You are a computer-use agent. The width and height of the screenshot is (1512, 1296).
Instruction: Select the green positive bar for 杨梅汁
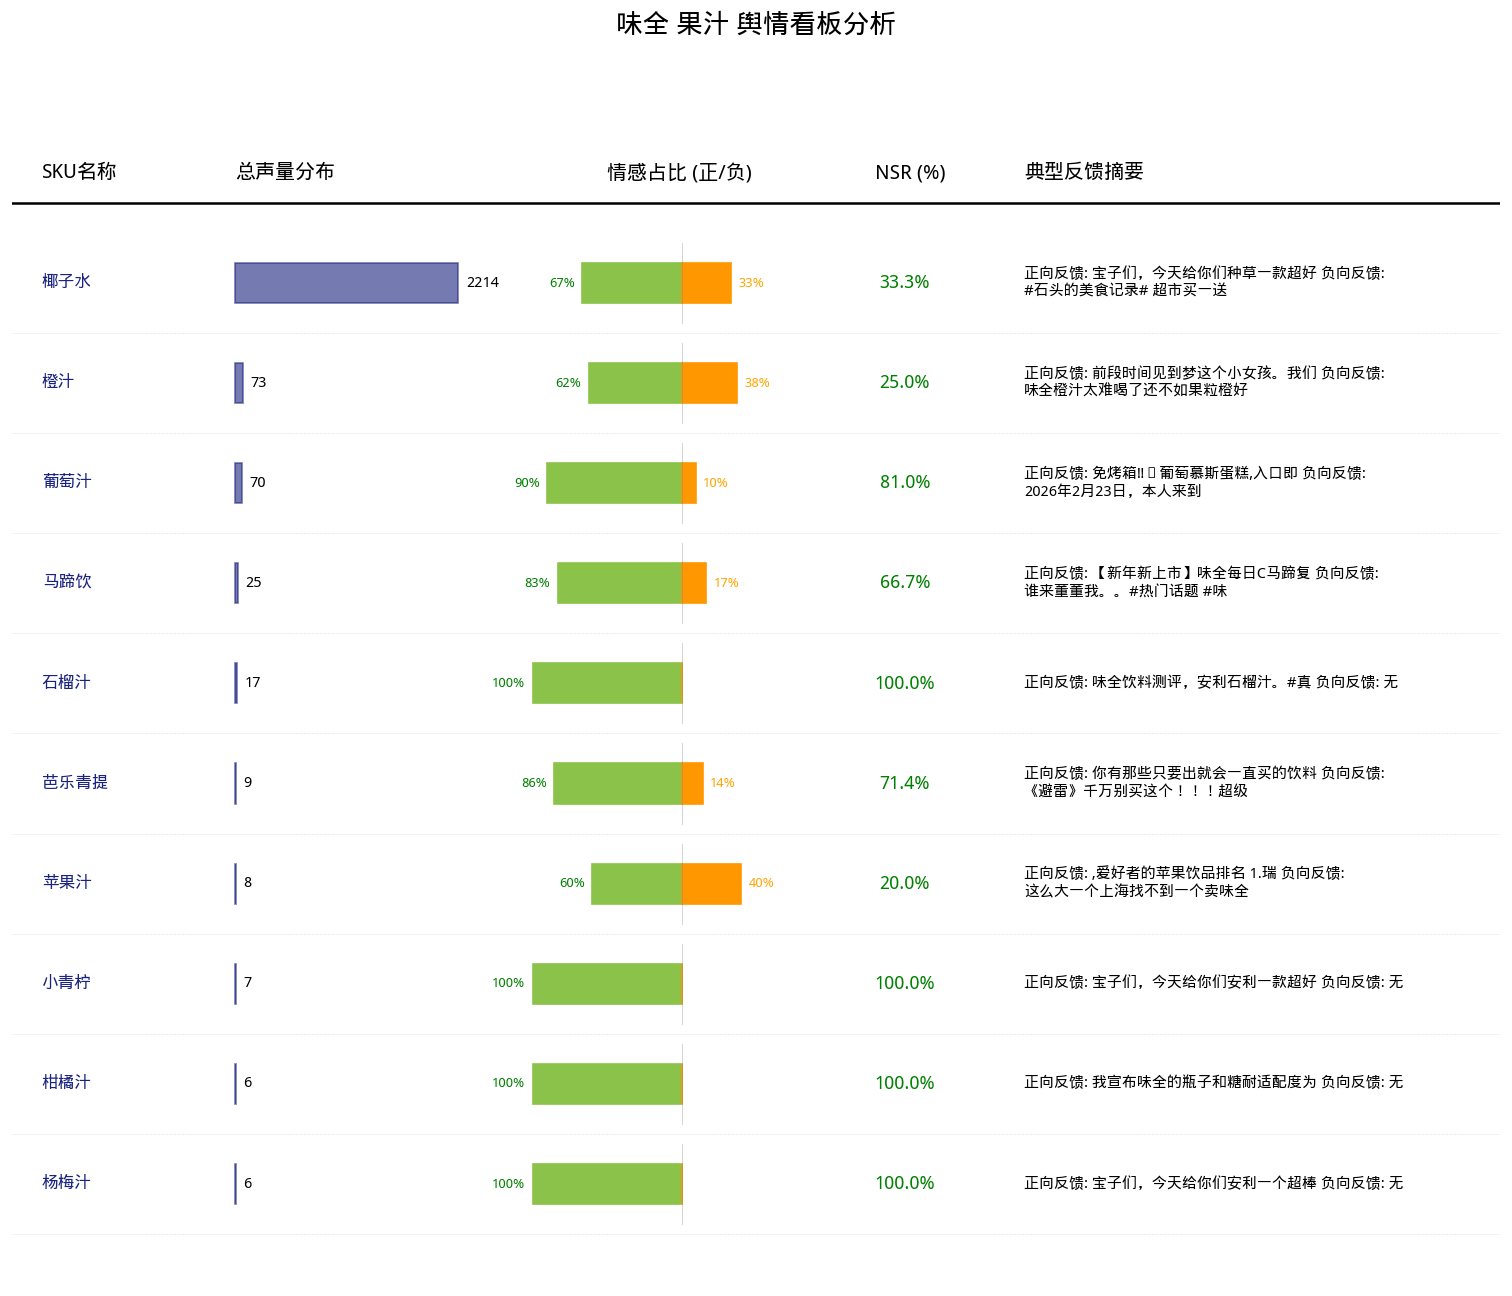[607, 1184]
